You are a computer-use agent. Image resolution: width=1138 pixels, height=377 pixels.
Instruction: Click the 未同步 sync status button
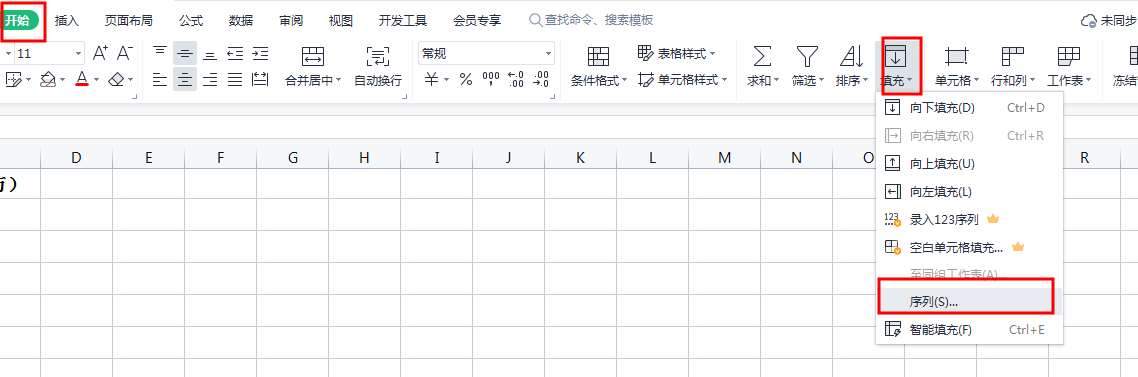1108,21
